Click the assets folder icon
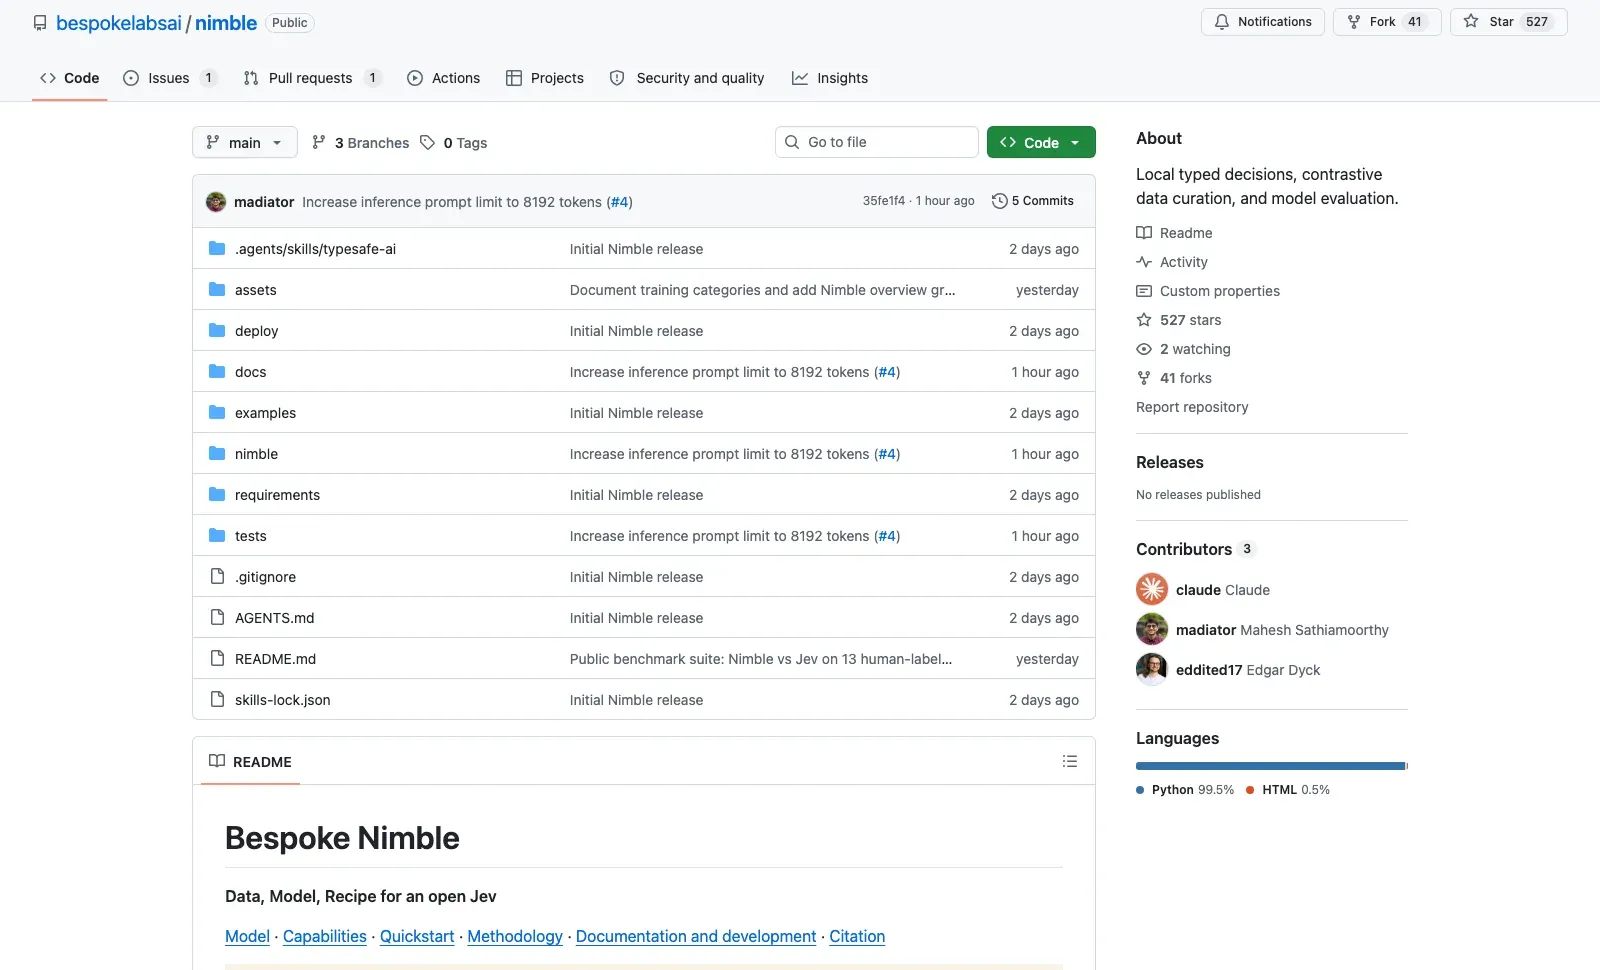 pyautogui.click(x=217, y=289)
